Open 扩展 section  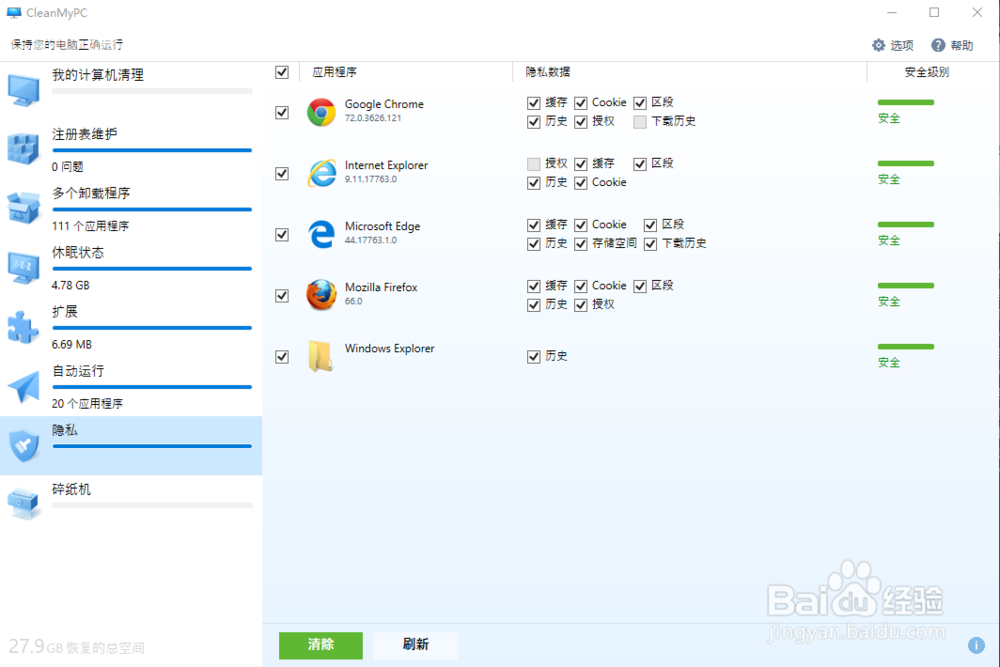[x=131, y=328]
